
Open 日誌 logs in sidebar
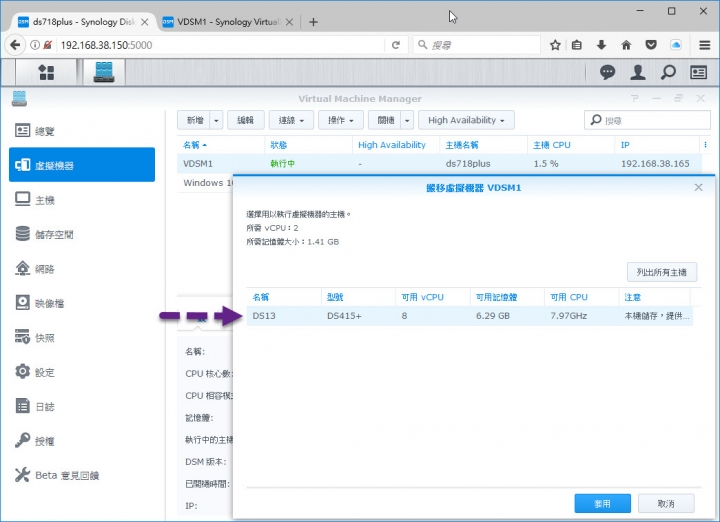[x=82, y=406]
